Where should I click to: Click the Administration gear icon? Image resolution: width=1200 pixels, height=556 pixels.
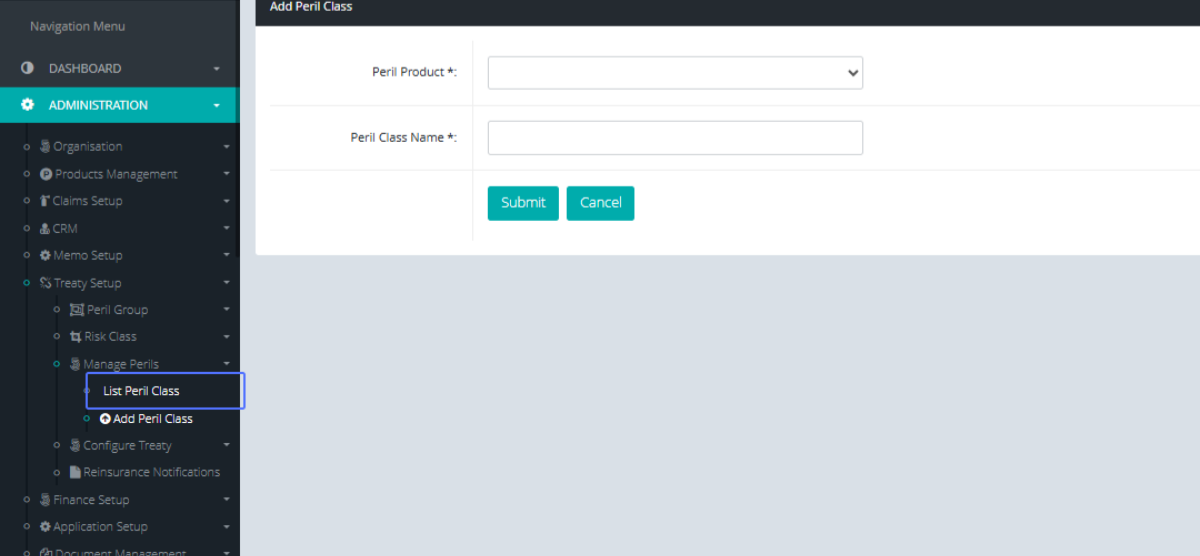click(x=28, y=105)
